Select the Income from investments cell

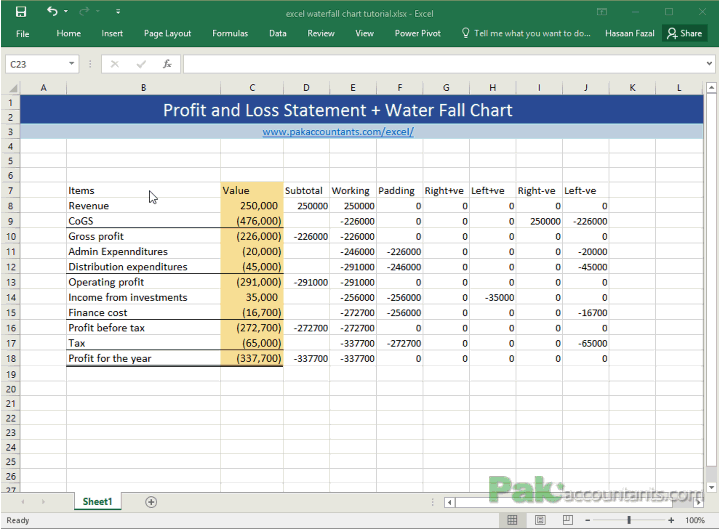143,297
